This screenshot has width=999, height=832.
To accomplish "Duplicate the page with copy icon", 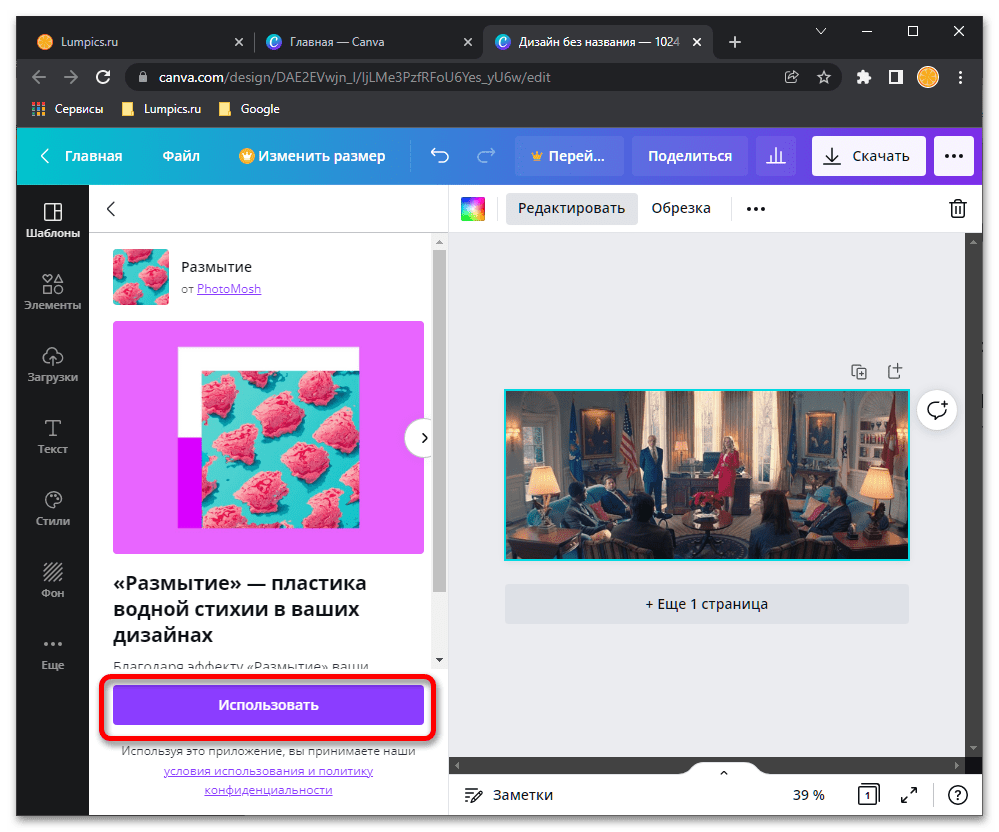I will coord(859,372).
